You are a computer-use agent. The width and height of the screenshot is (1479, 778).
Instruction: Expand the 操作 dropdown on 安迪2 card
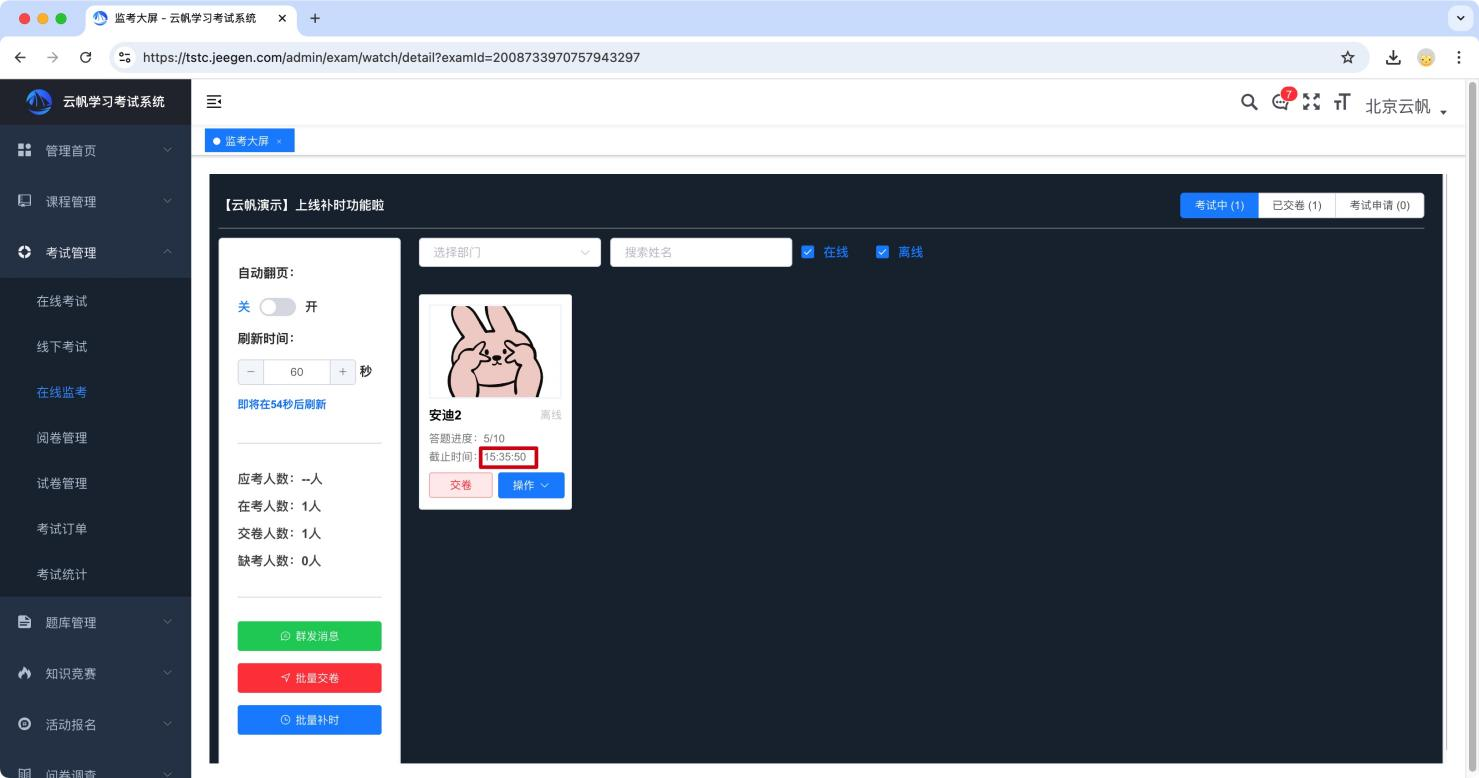click(531, 485)
